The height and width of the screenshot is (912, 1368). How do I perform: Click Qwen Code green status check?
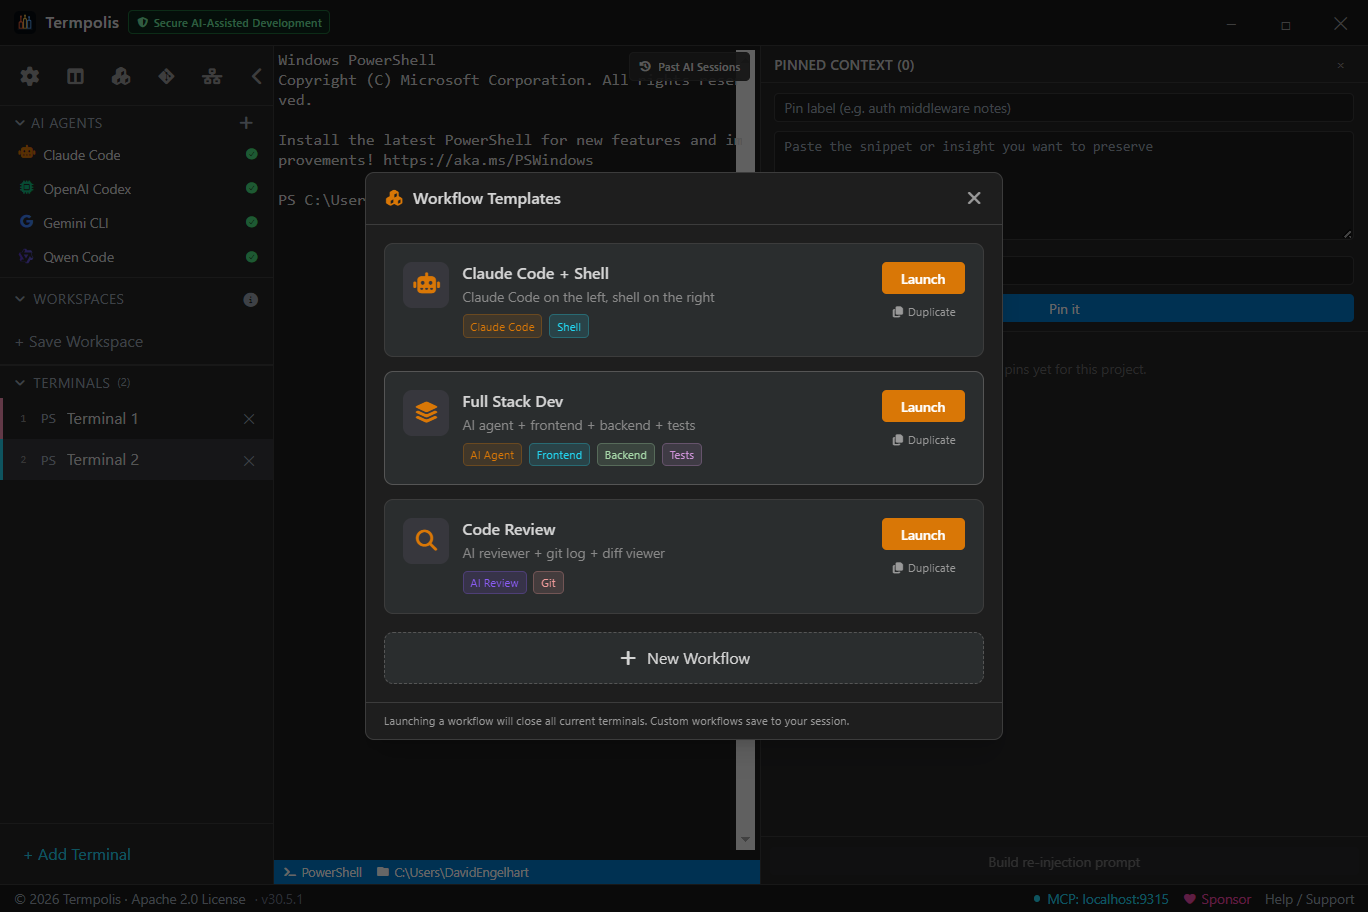coord(252,257)
